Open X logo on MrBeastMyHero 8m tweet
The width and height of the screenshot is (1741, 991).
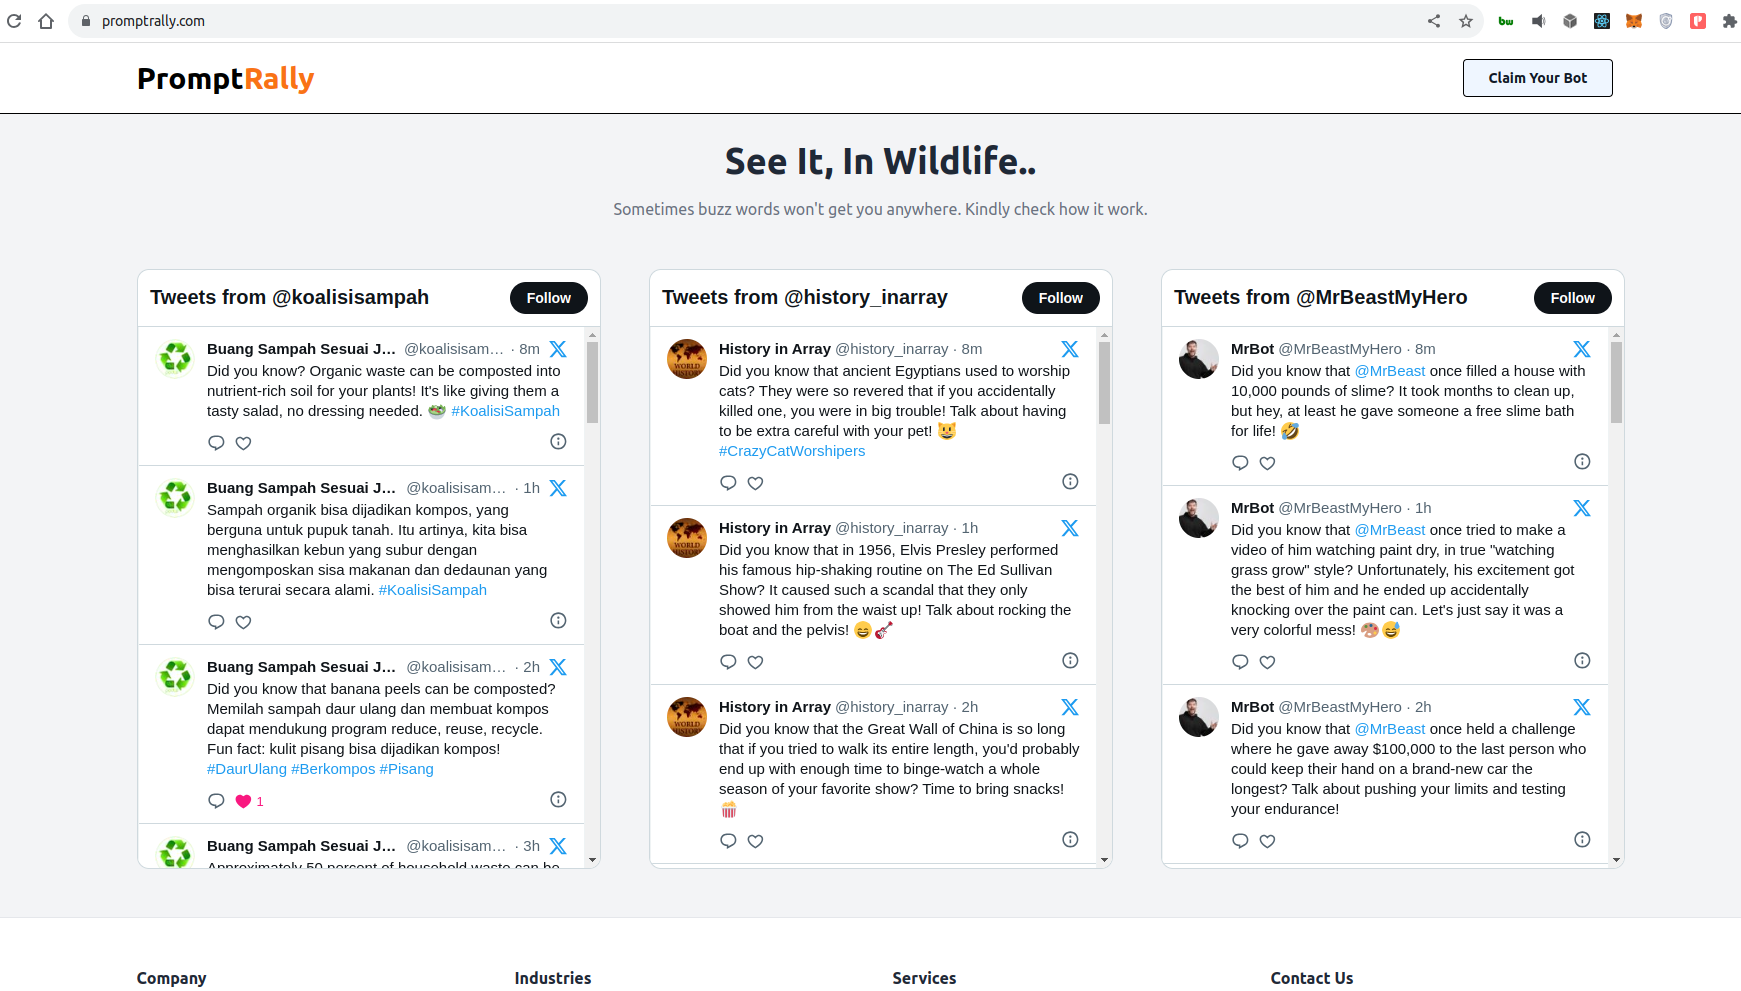[x=1582, y=349]
